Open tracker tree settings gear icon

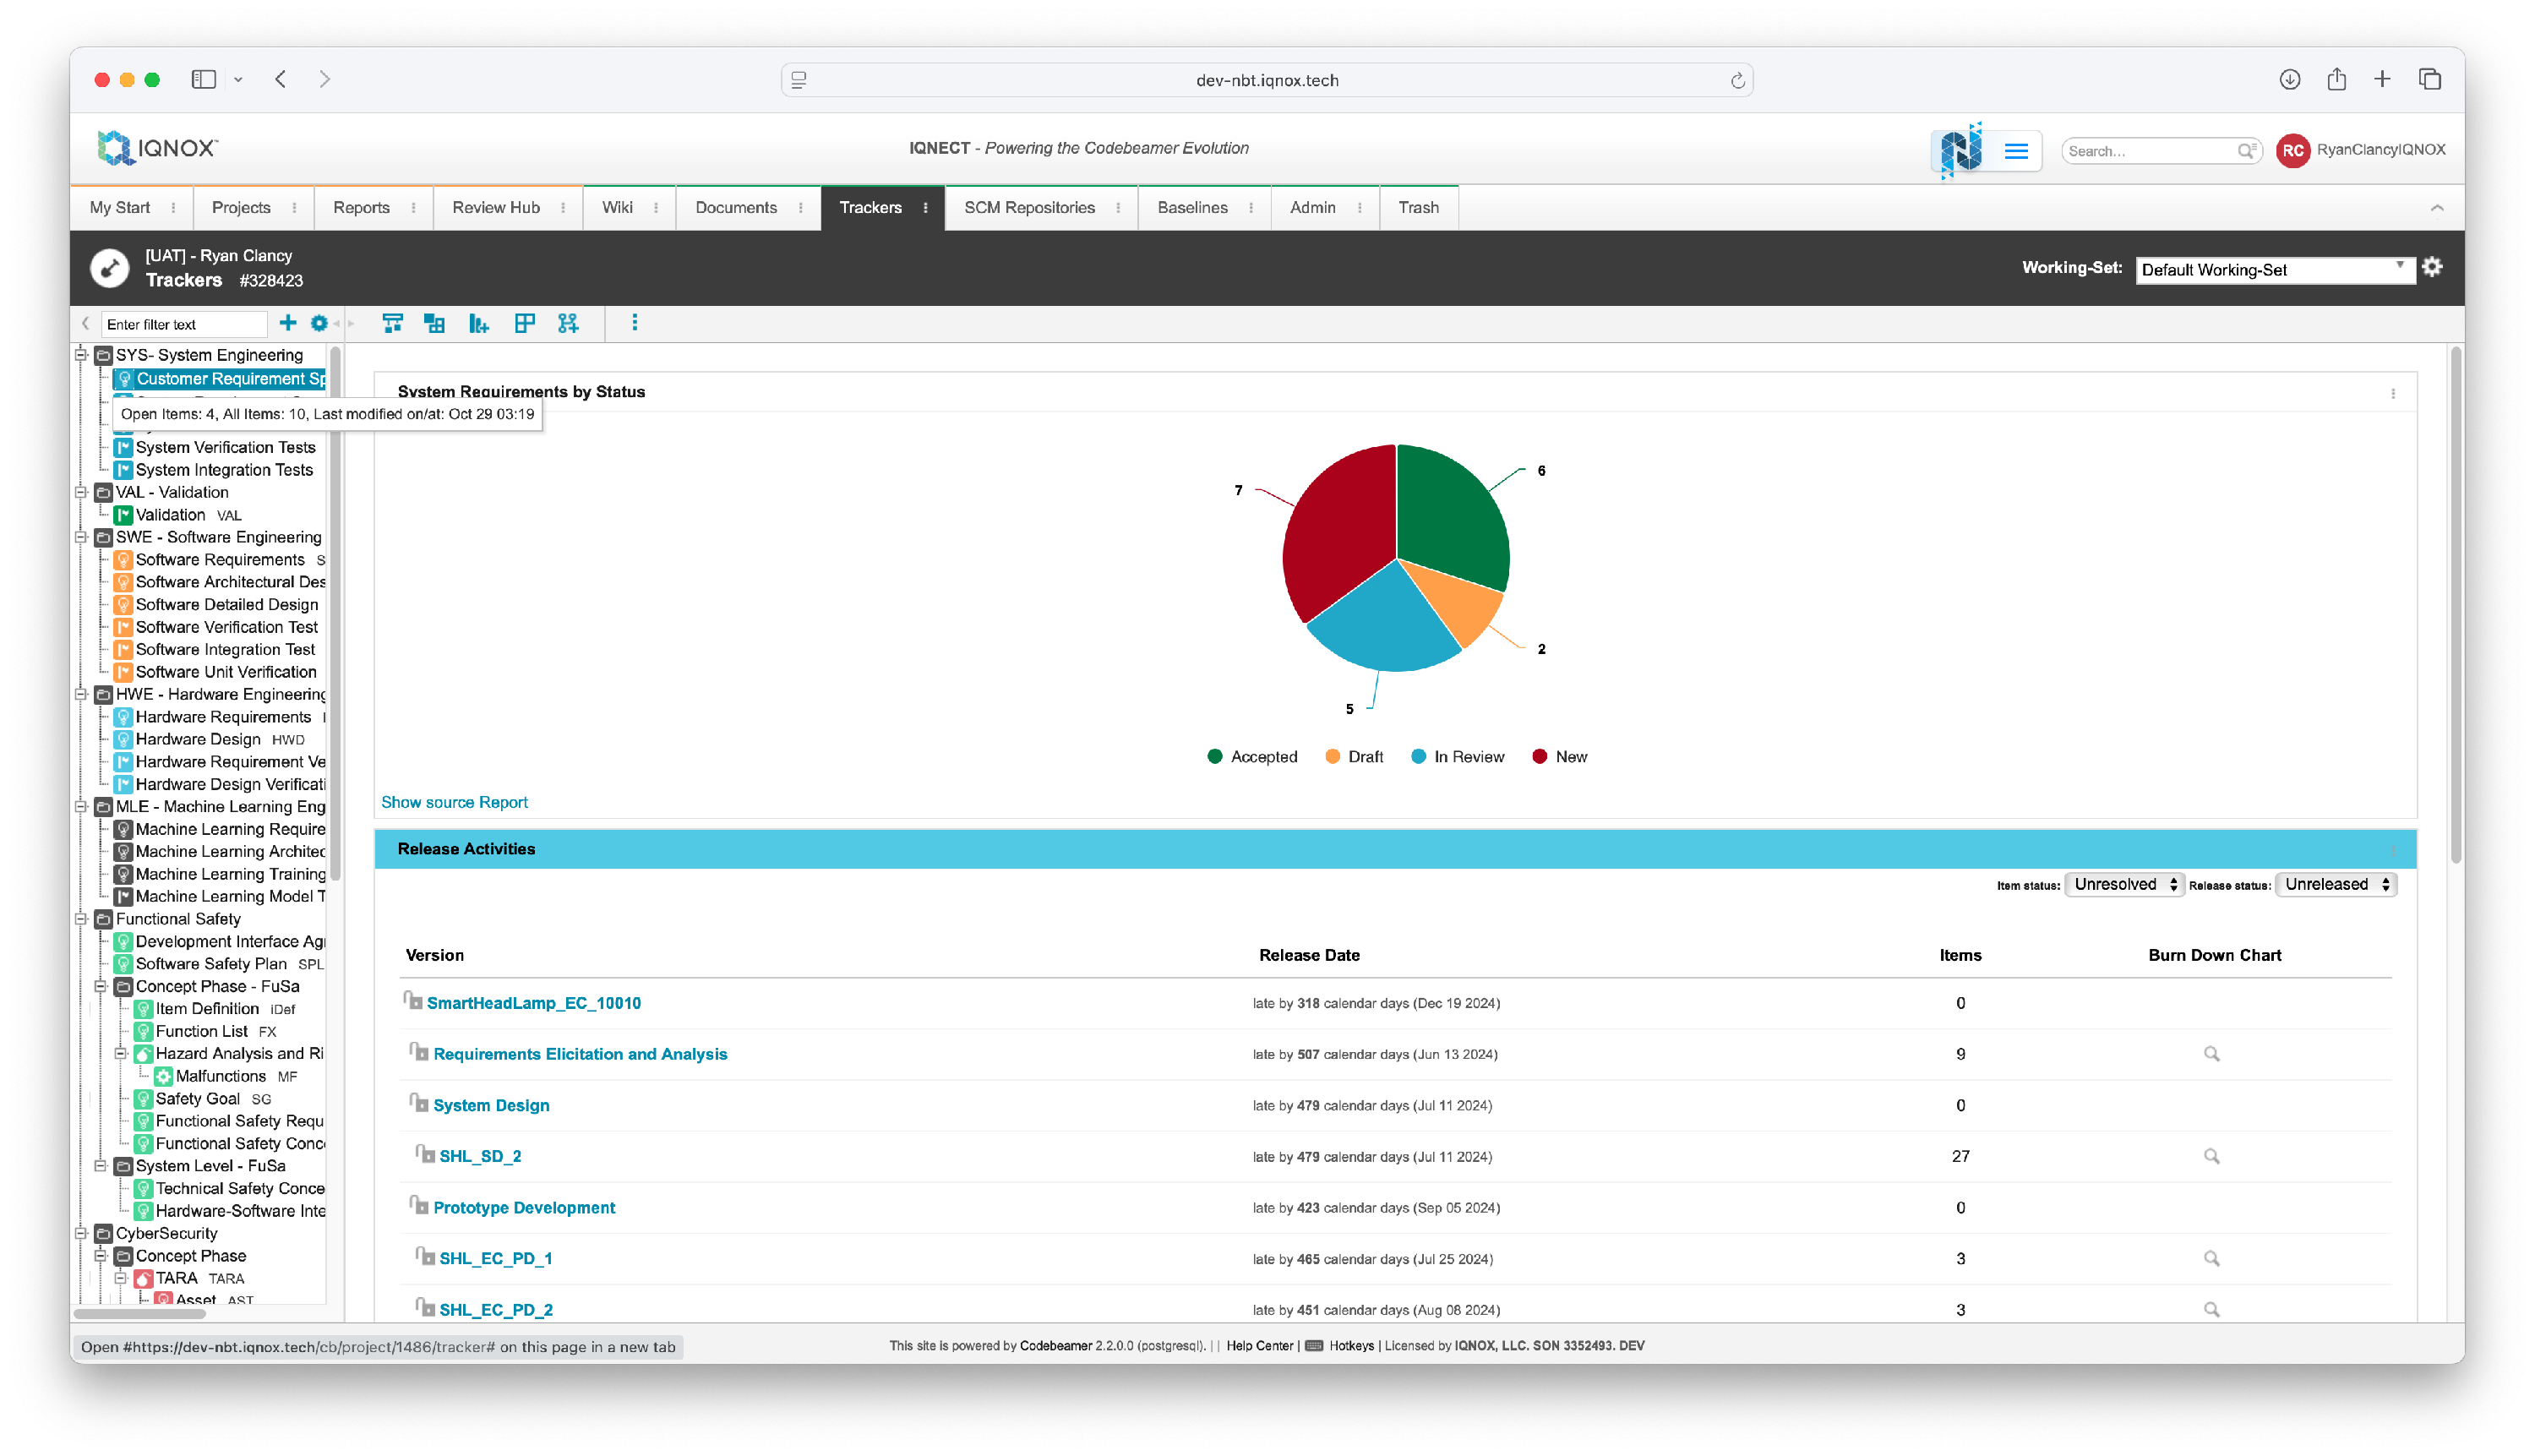(x=319, y=323)
